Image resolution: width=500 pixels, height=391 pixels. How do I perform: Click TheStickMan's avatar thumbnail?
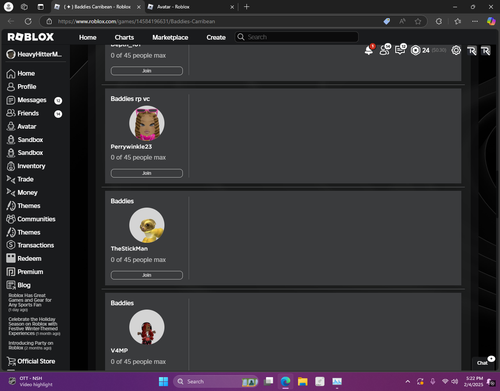click(147, 225)
